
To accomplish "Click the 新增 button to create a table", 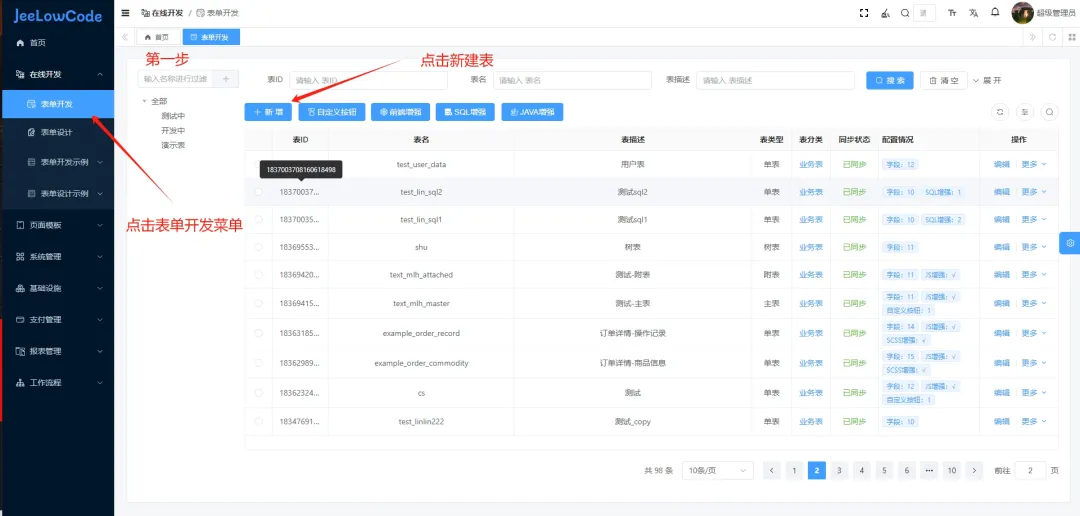I will pyautogui.click(x=268, y=112).
